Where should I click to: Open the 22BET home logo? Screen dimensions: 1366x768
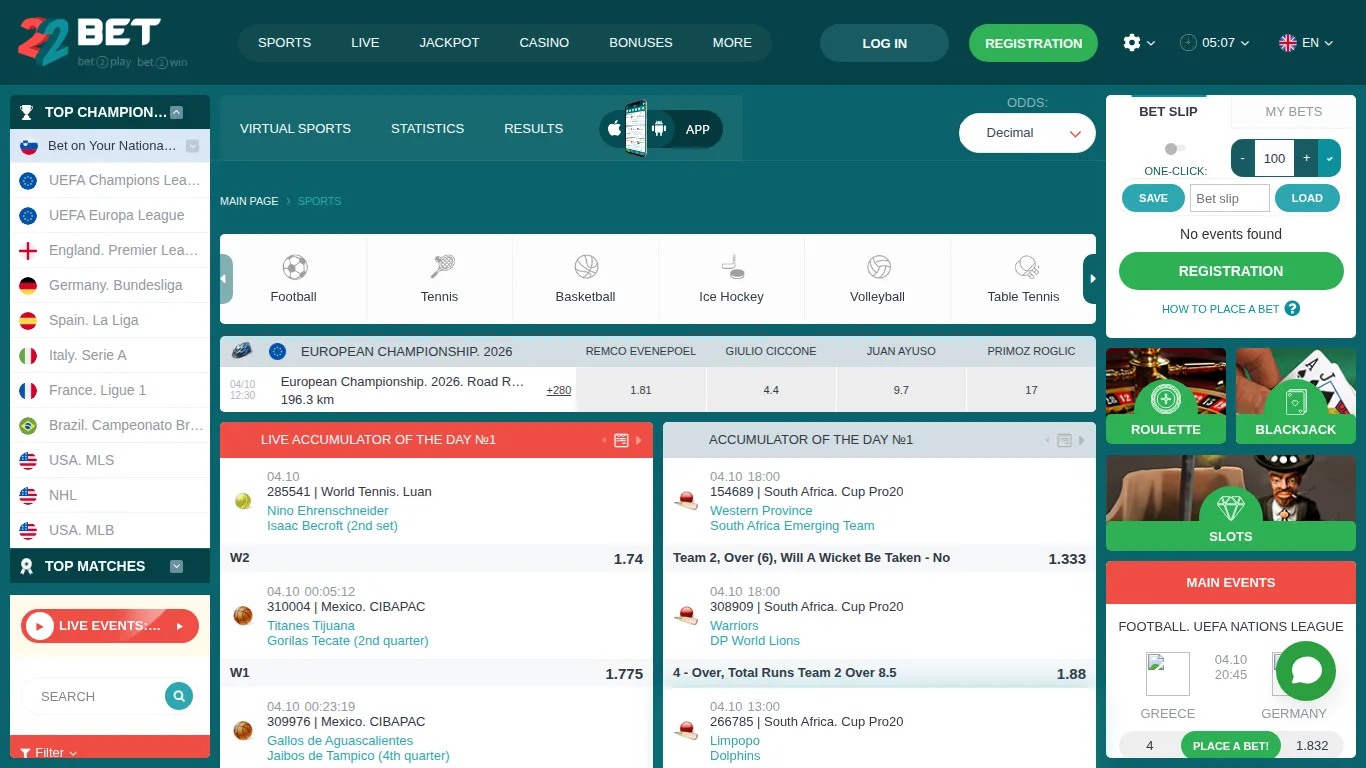click(x=102, y=42)
